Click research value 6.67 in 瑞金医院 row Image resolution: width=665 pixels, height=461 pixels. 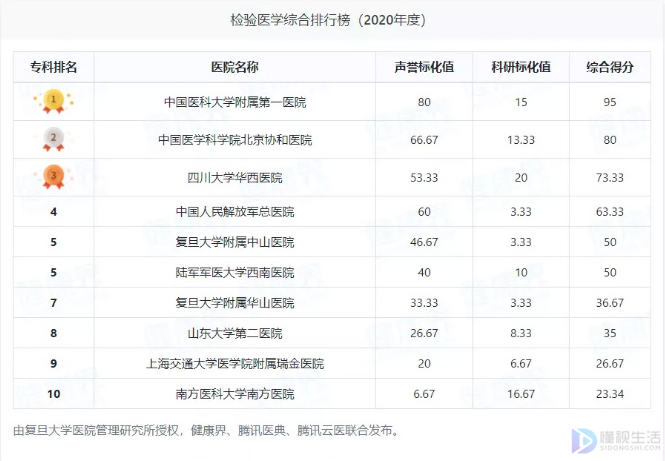coord(521,363)
